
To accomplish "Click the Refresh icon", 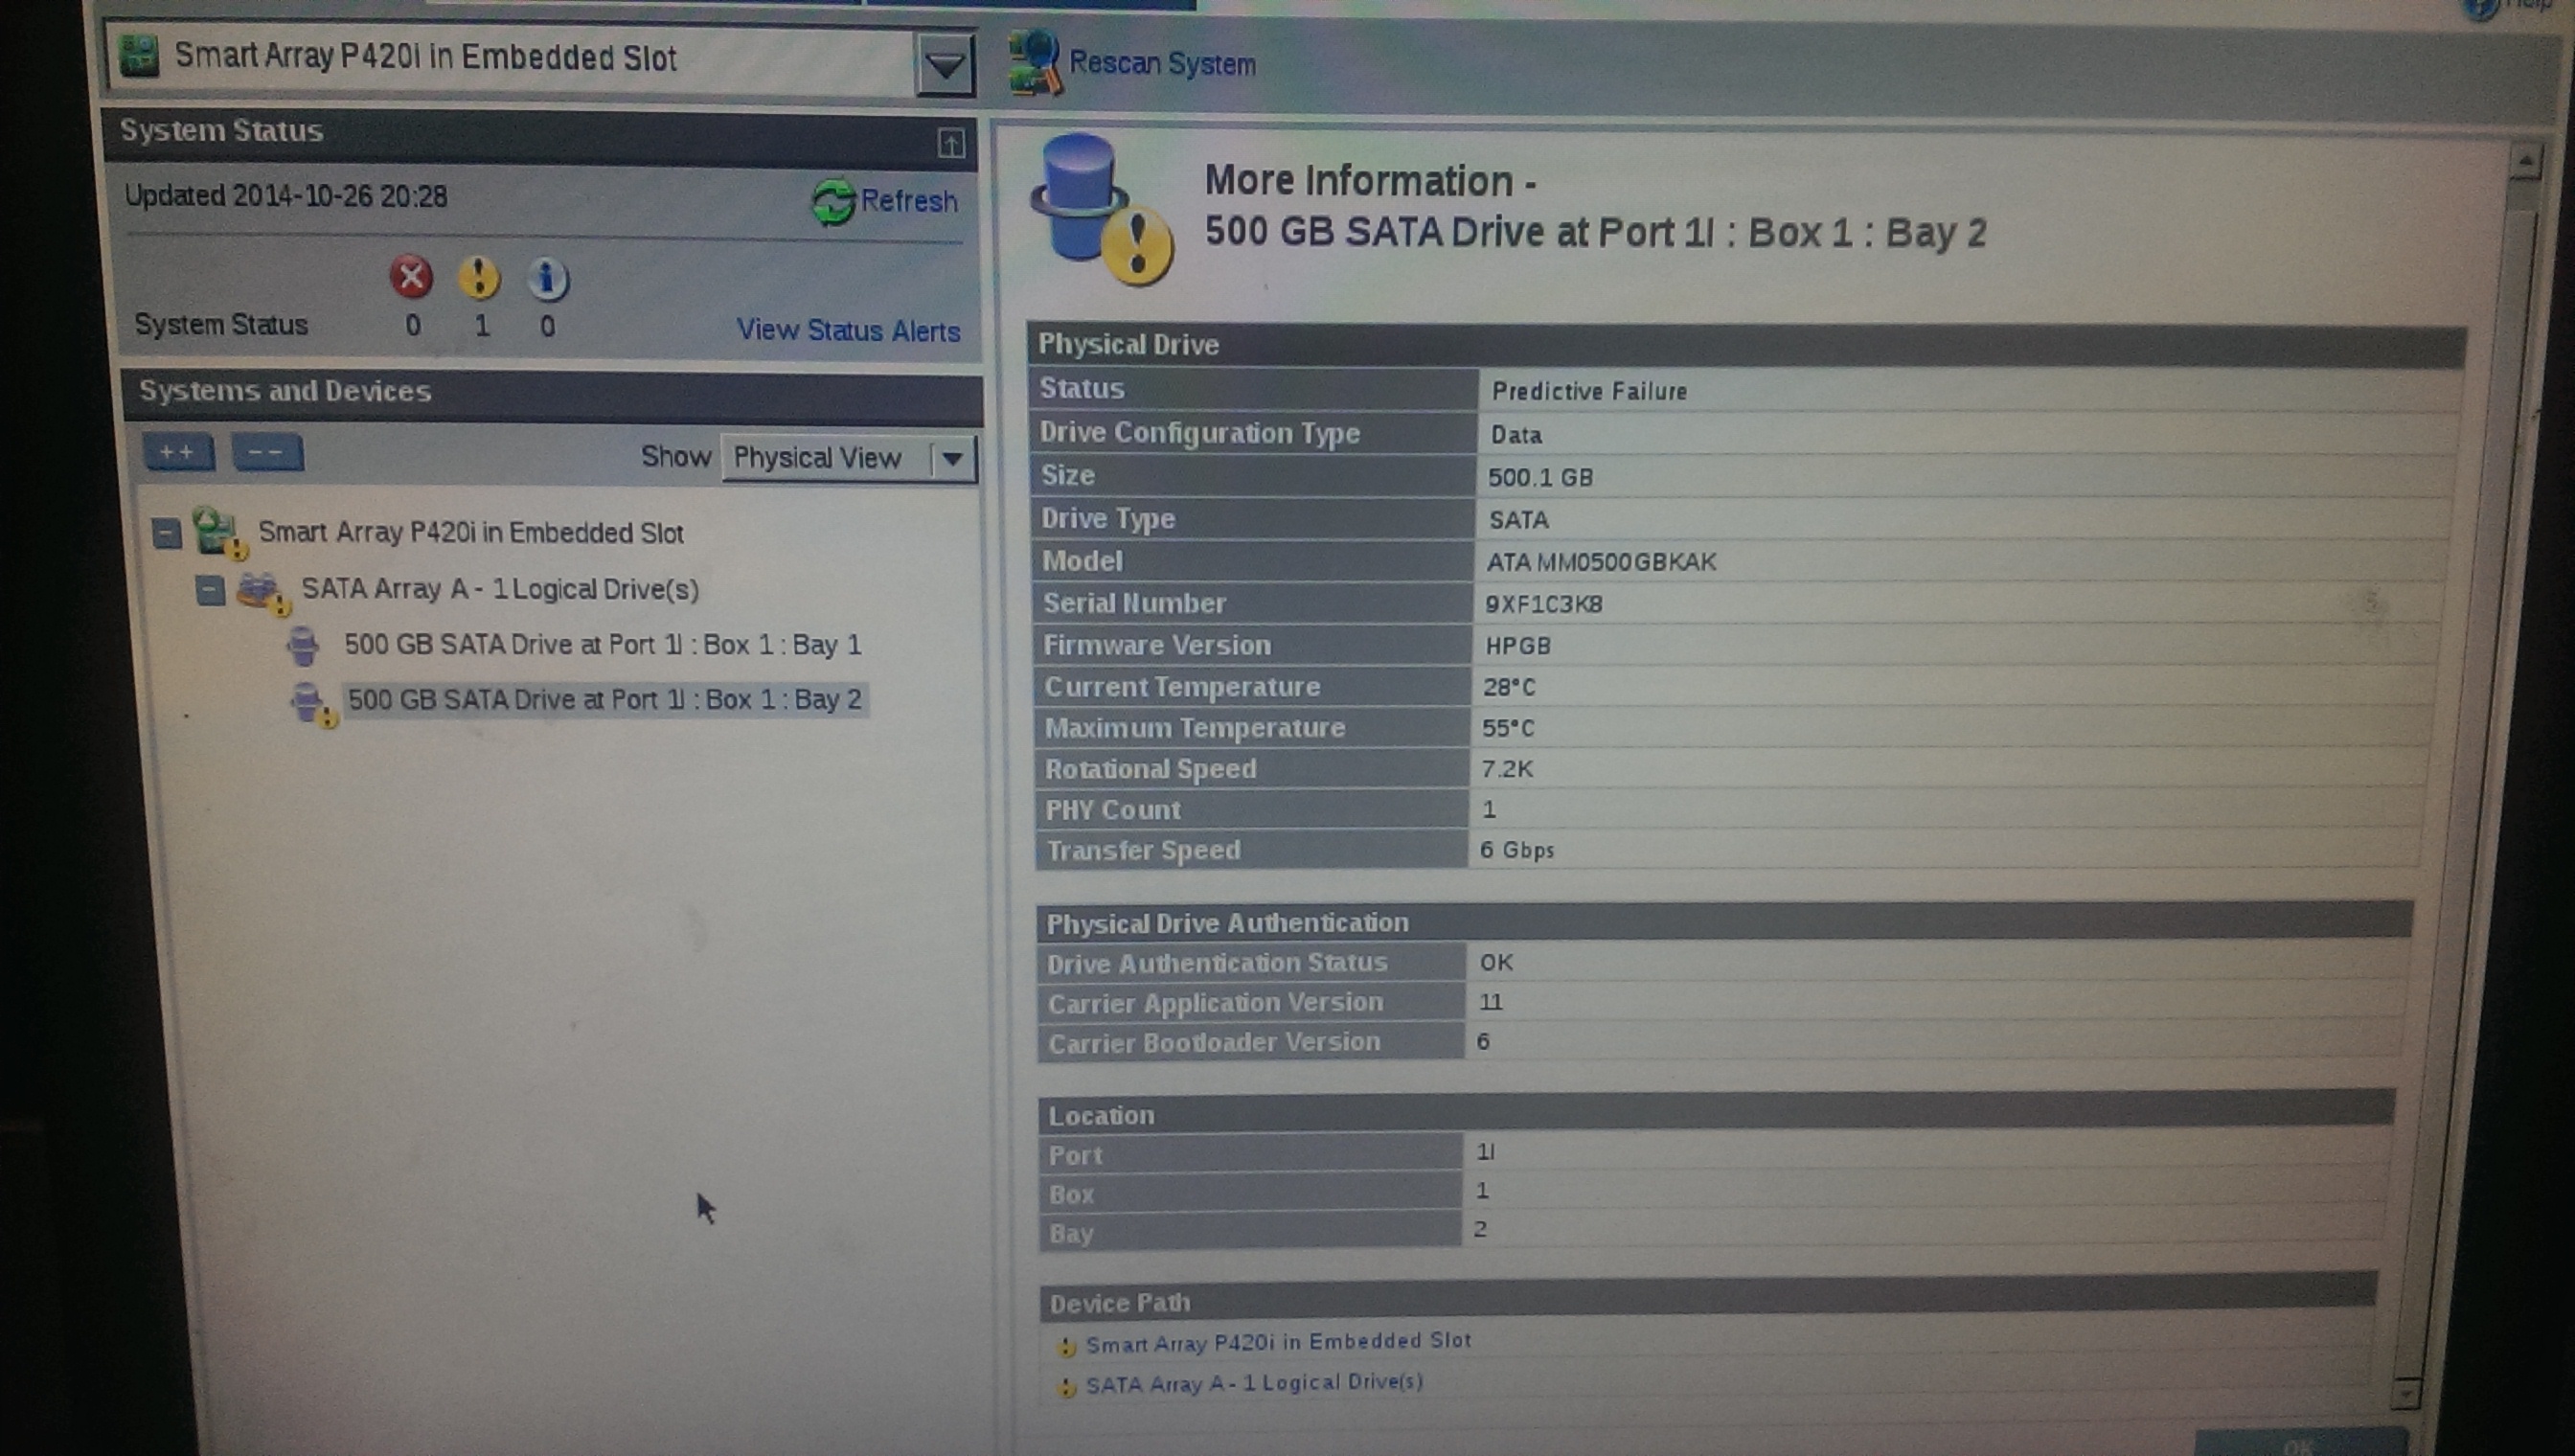I will 833,203.
